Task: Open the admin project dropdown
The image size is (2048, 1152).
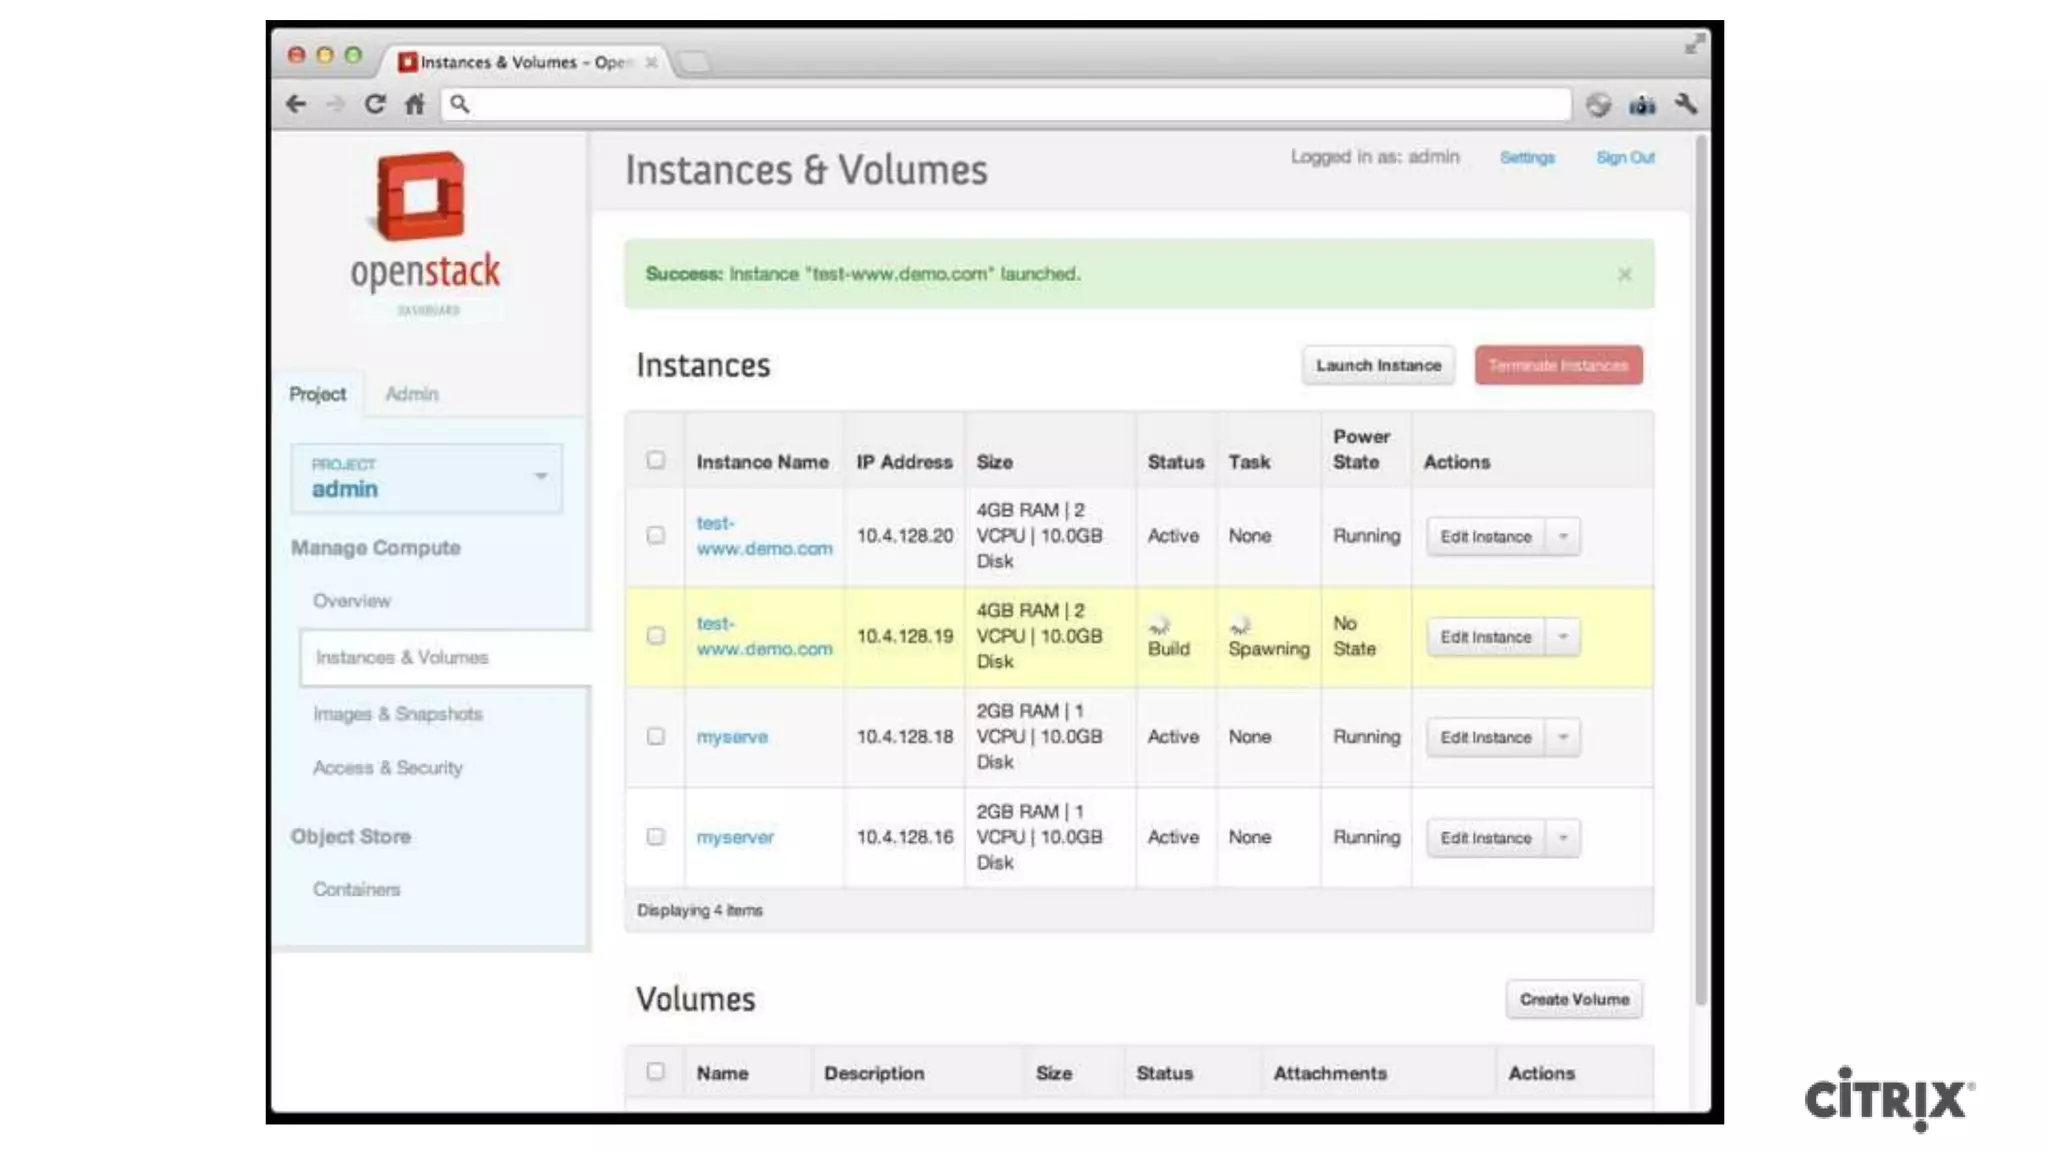Action: pos(427,478)
